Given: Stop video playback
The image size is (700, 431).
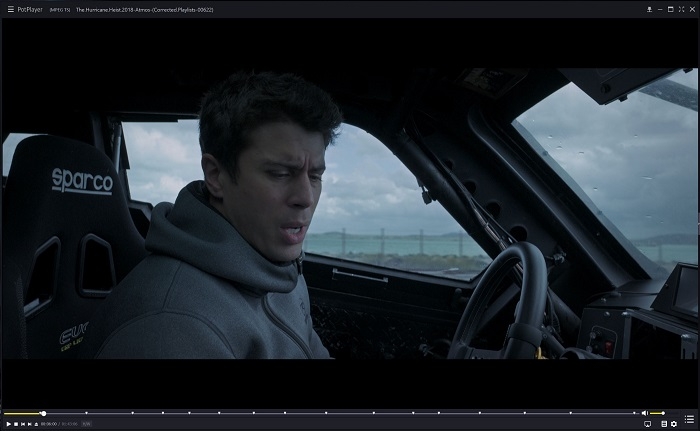Looking at the screenshot, I should coord(14,424).
